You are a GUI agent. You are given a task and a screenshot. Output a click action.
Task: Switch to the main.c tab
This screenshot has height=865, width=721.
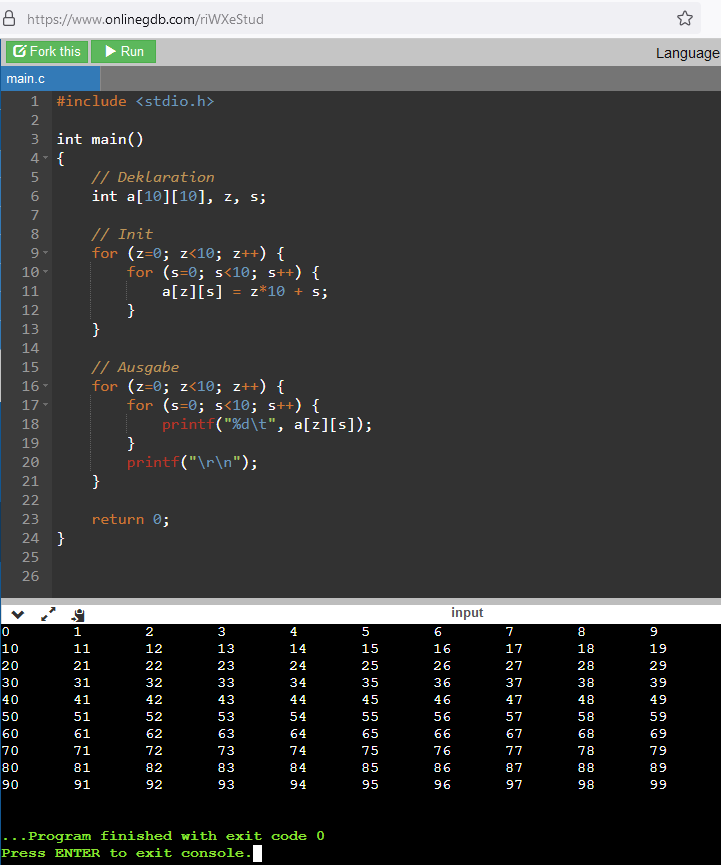tap(50, 78)
